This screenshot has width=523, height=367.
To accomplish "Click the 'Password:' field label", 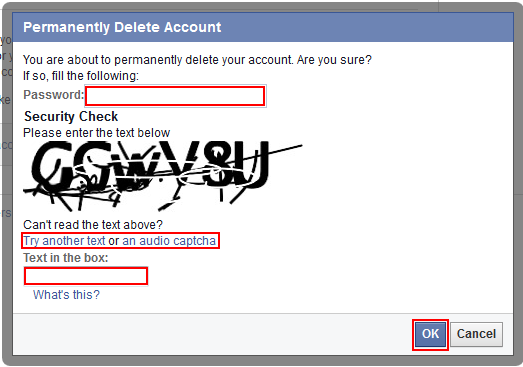I will [53, 95].
